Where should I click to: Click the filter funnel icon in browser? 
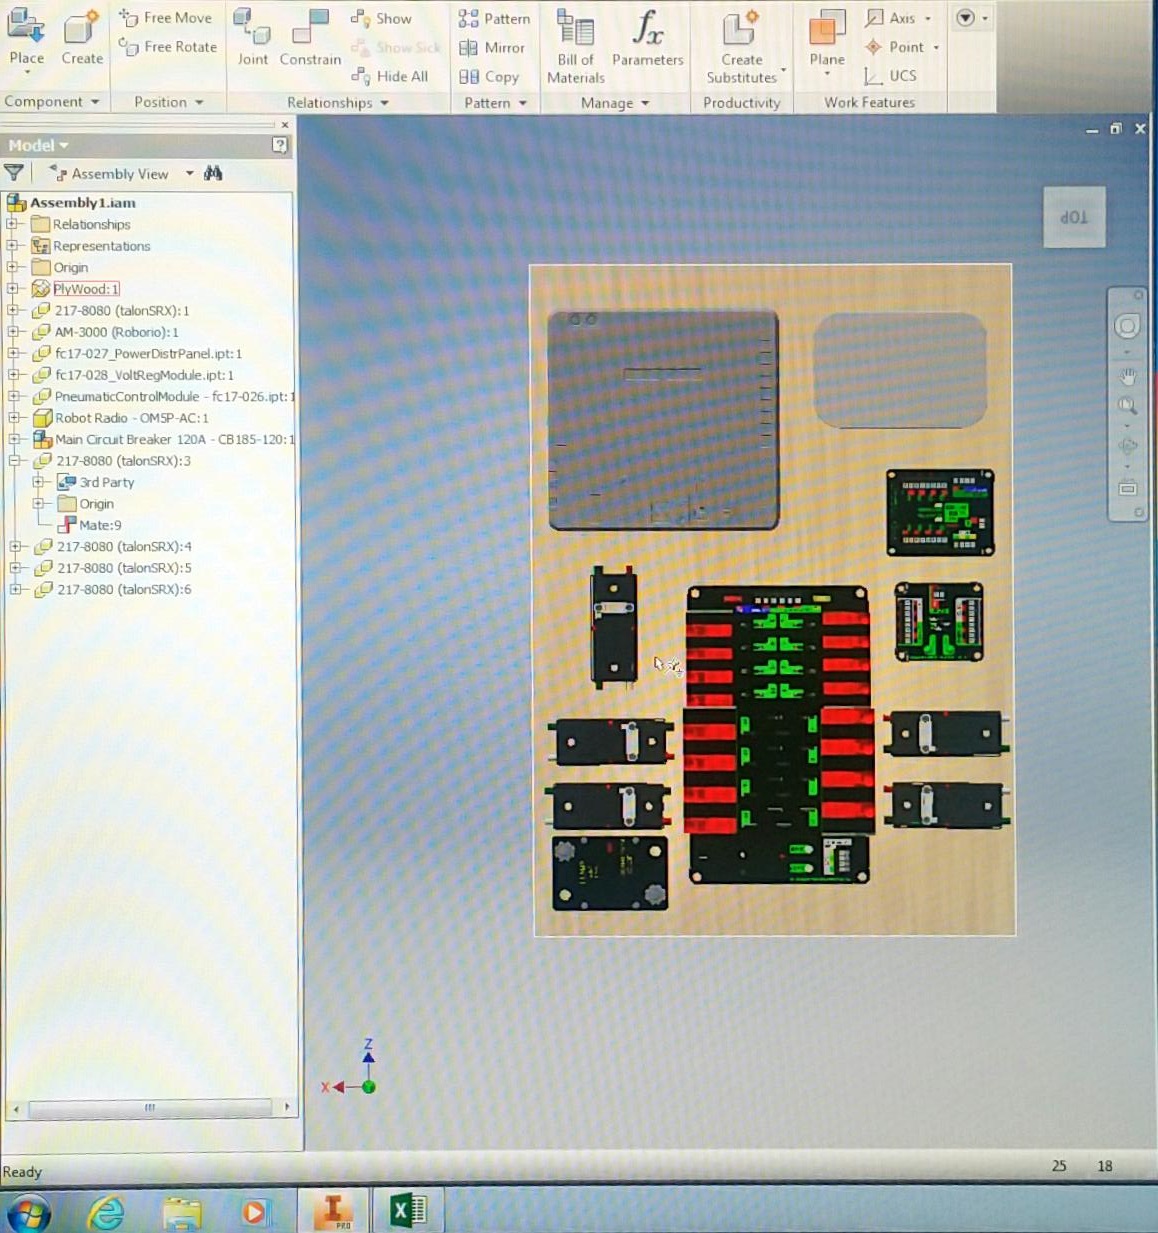14,173
